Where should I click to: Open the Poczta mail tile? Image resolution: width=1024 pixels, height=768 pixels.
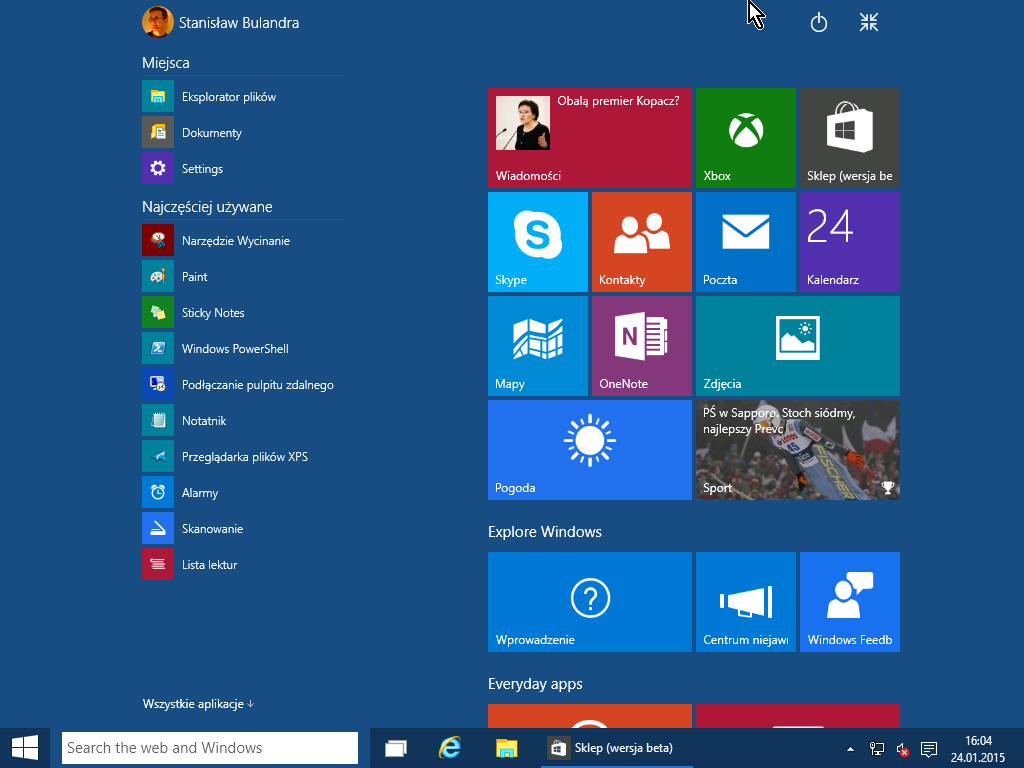coord(745,241)
